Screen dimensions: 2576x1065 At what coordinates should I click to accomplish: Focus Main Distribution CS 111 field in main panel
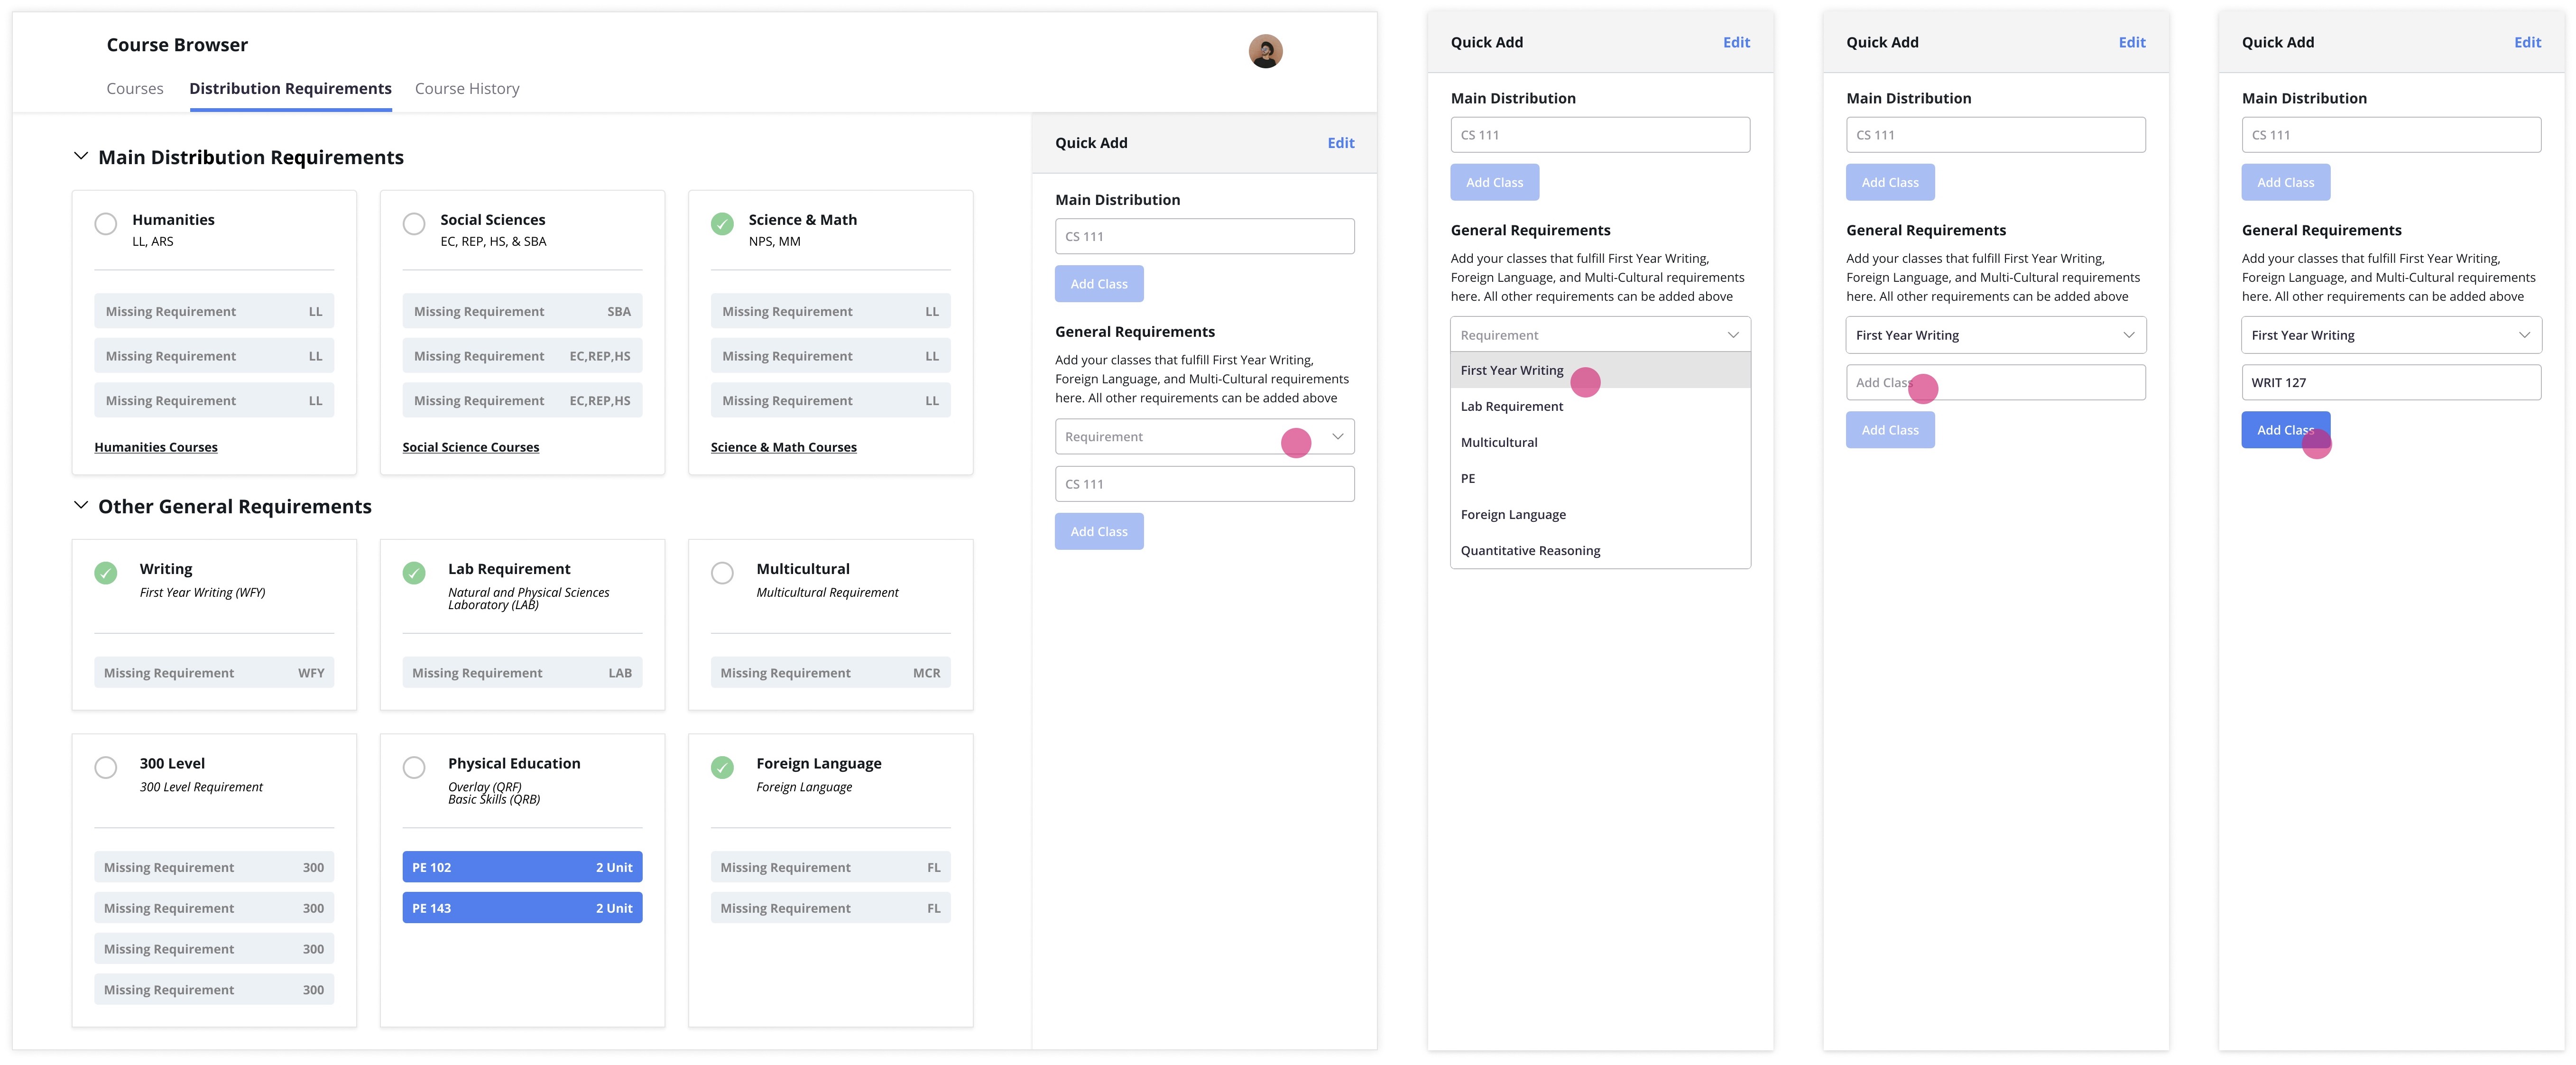tap(1205, 236)
